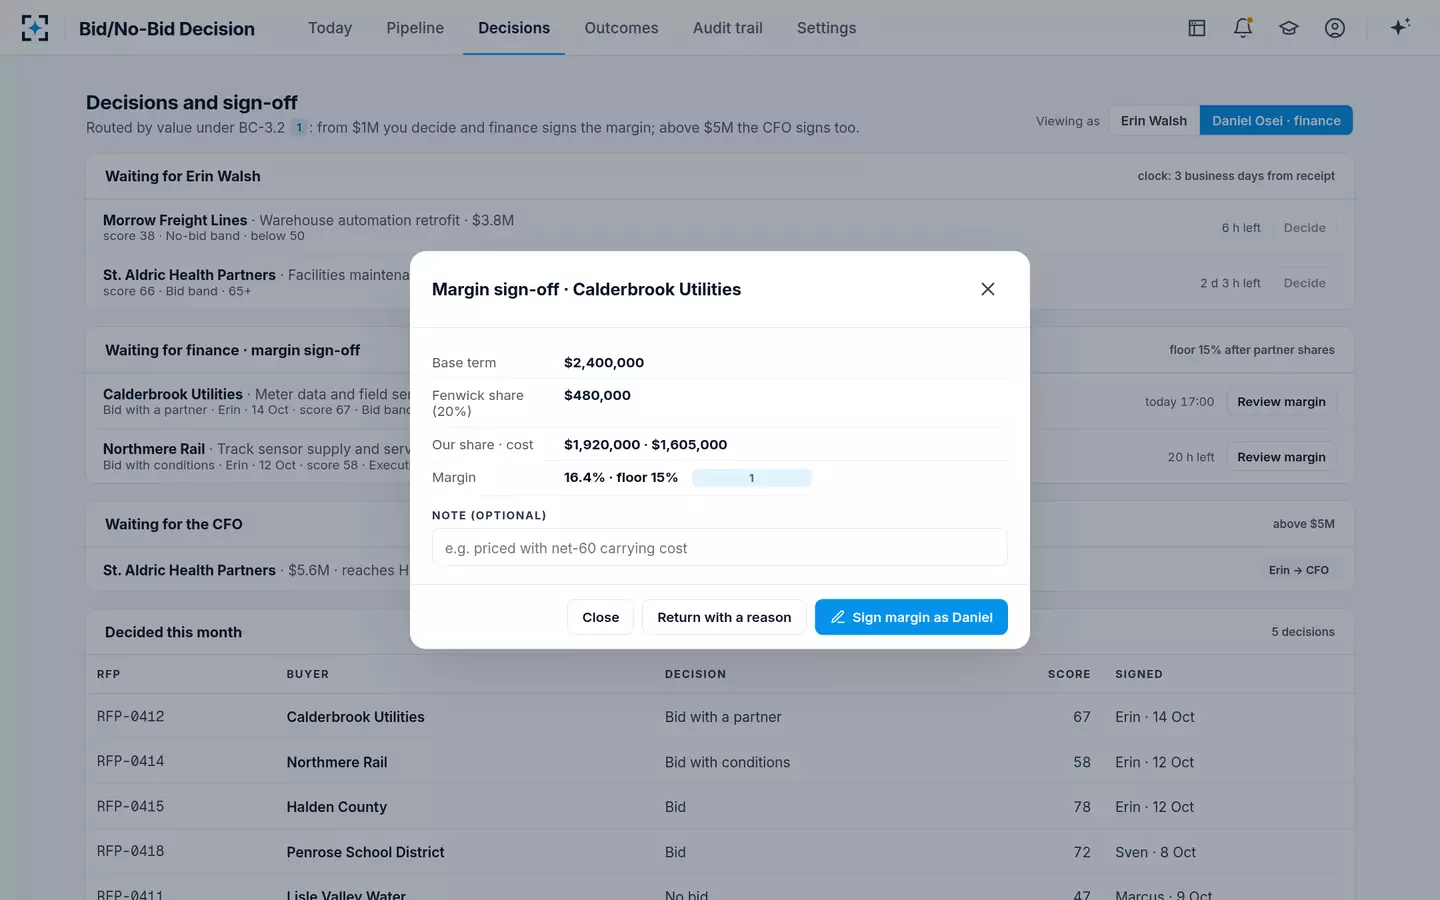The width and height of the screenshot is (1440, 900).
Task: Click the Halden County buyer cell
Action: [337, 807]
